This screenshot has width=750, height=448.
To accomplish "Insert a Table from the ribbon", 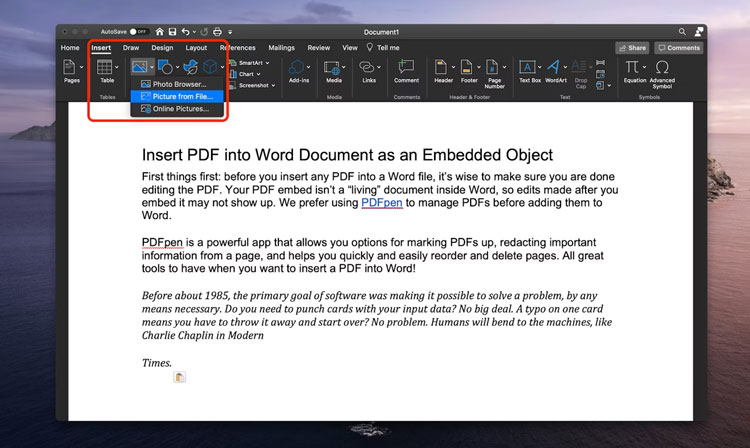I will (106, 71).
